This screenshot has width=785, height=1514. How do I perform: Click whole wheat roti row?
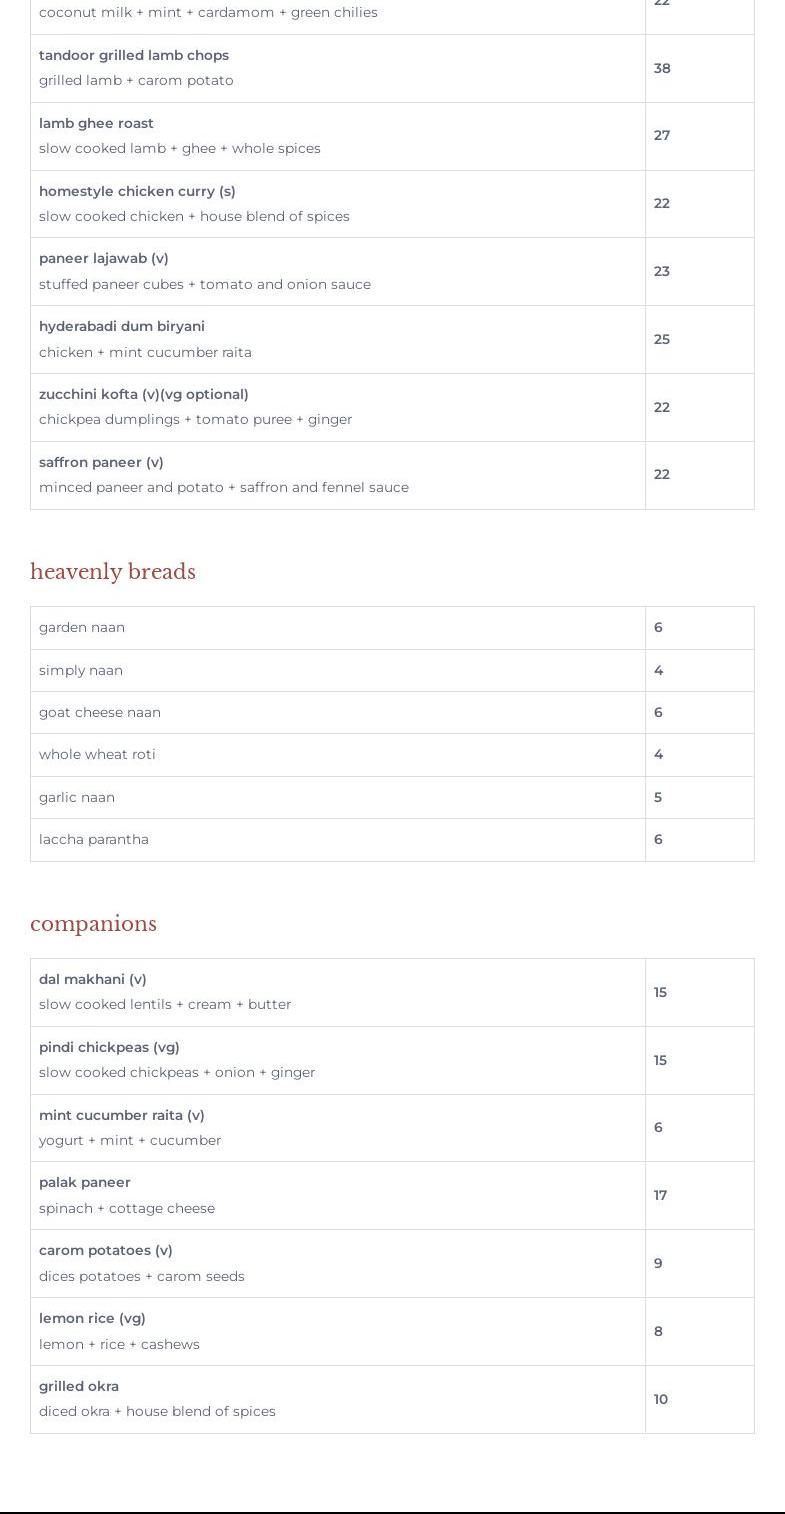coord(97,754)
